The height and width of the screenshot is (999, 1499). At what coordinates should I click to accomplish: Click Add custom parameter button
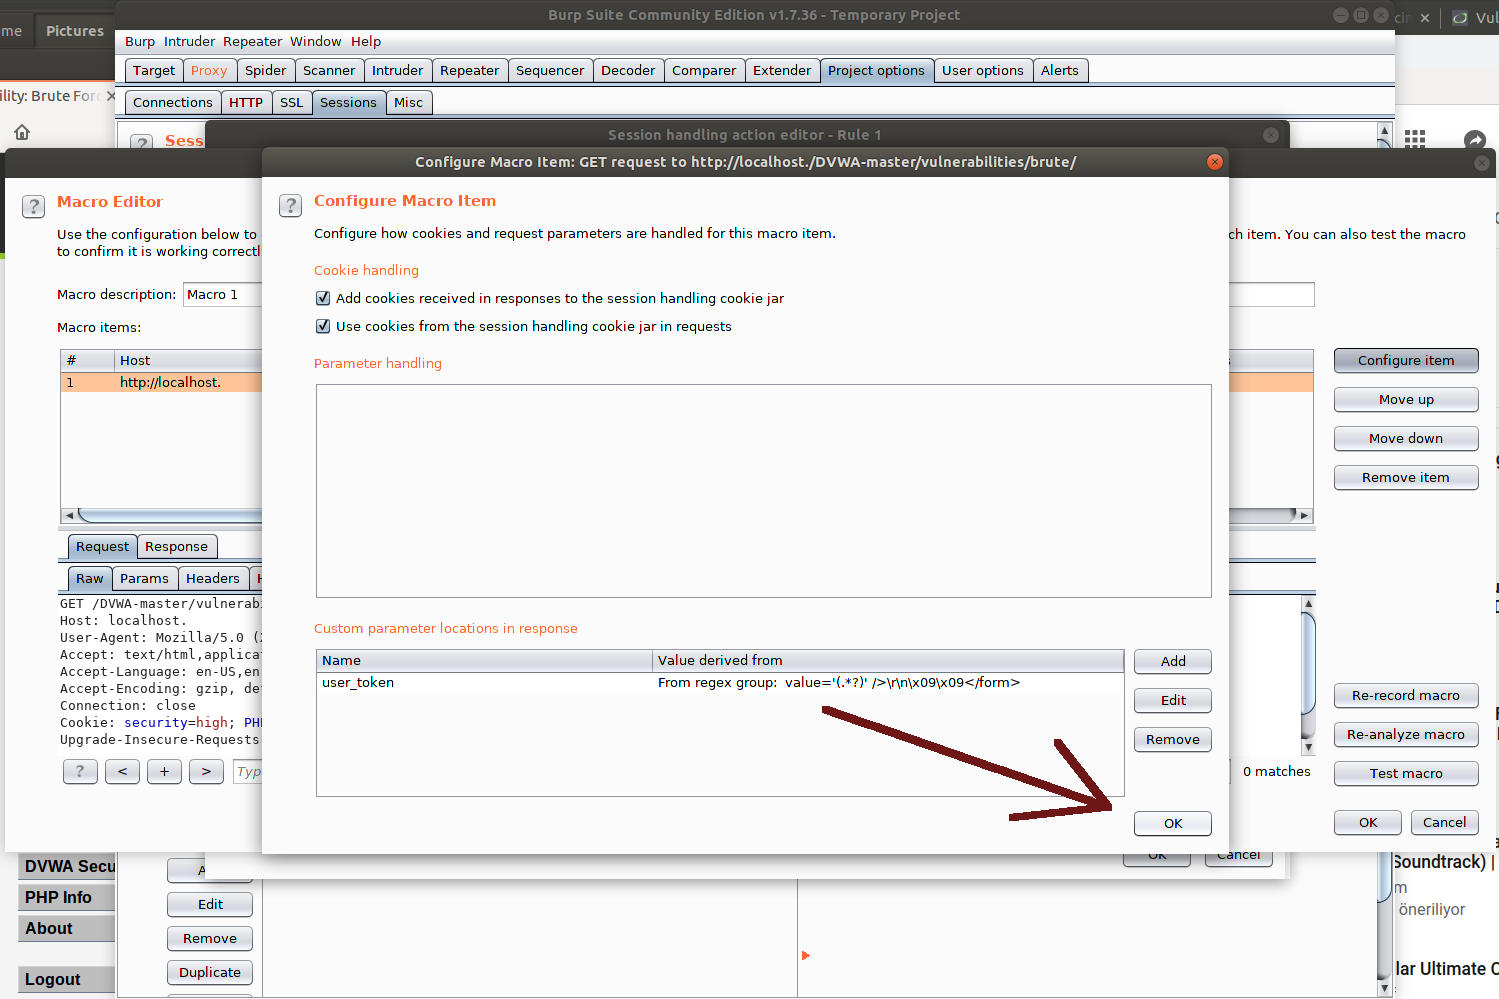[x=1173, y=661]
